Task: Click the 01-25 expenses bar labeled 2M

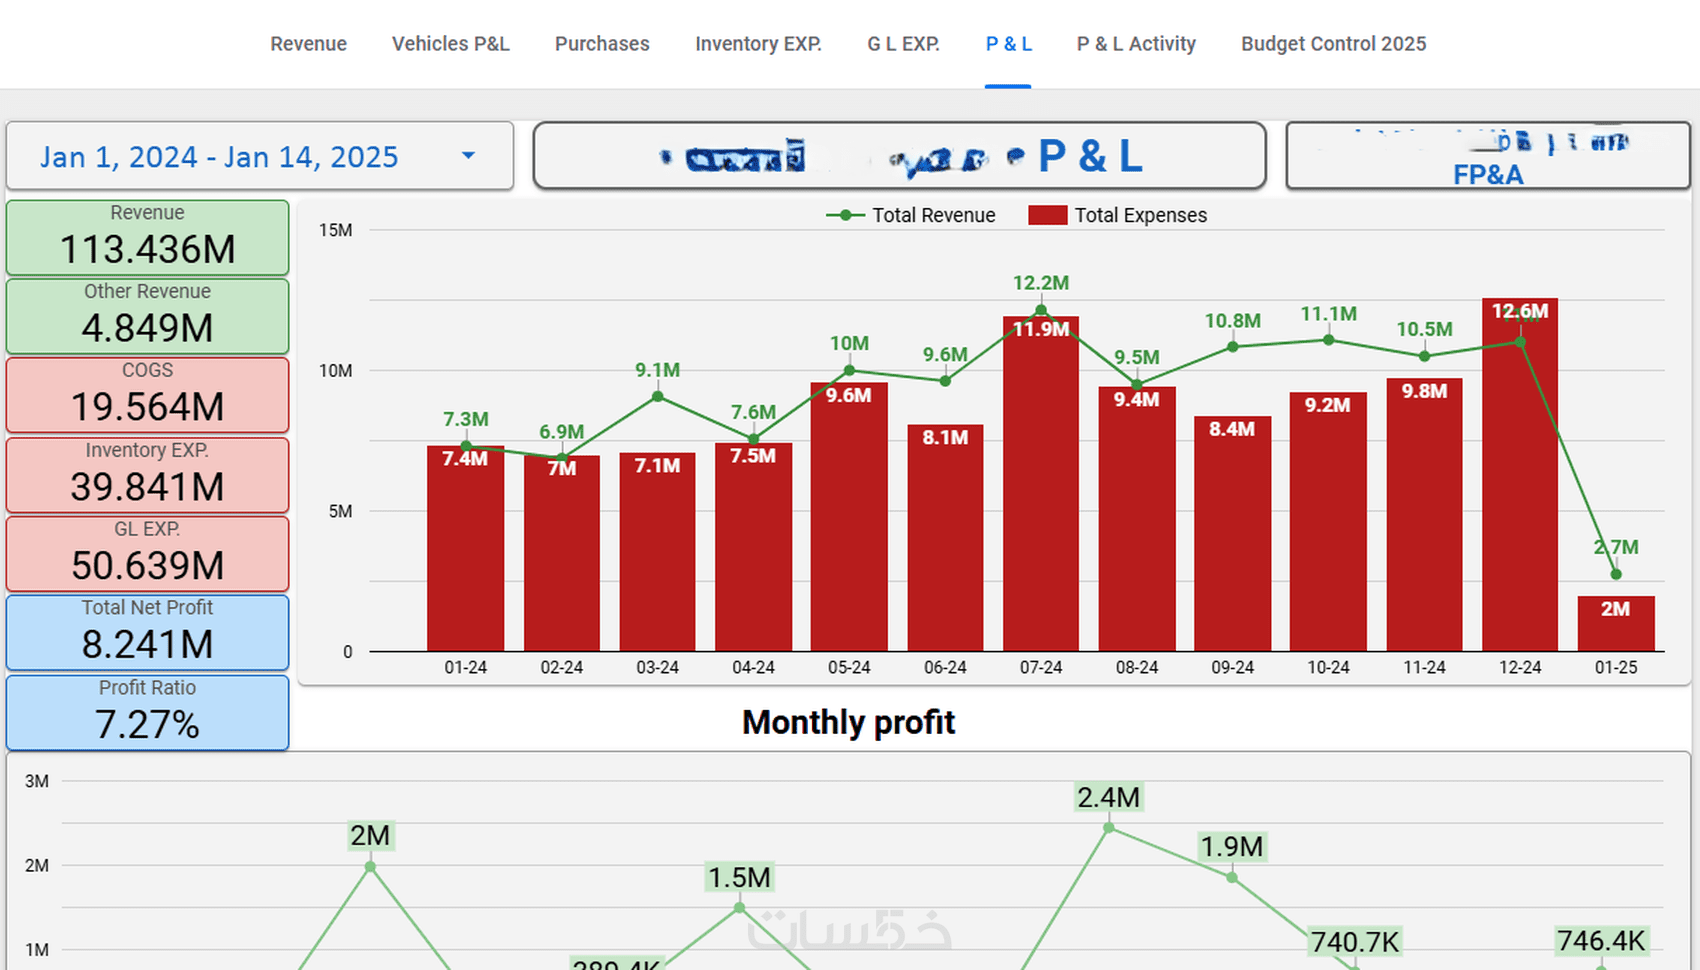Action: (1616, 624)
